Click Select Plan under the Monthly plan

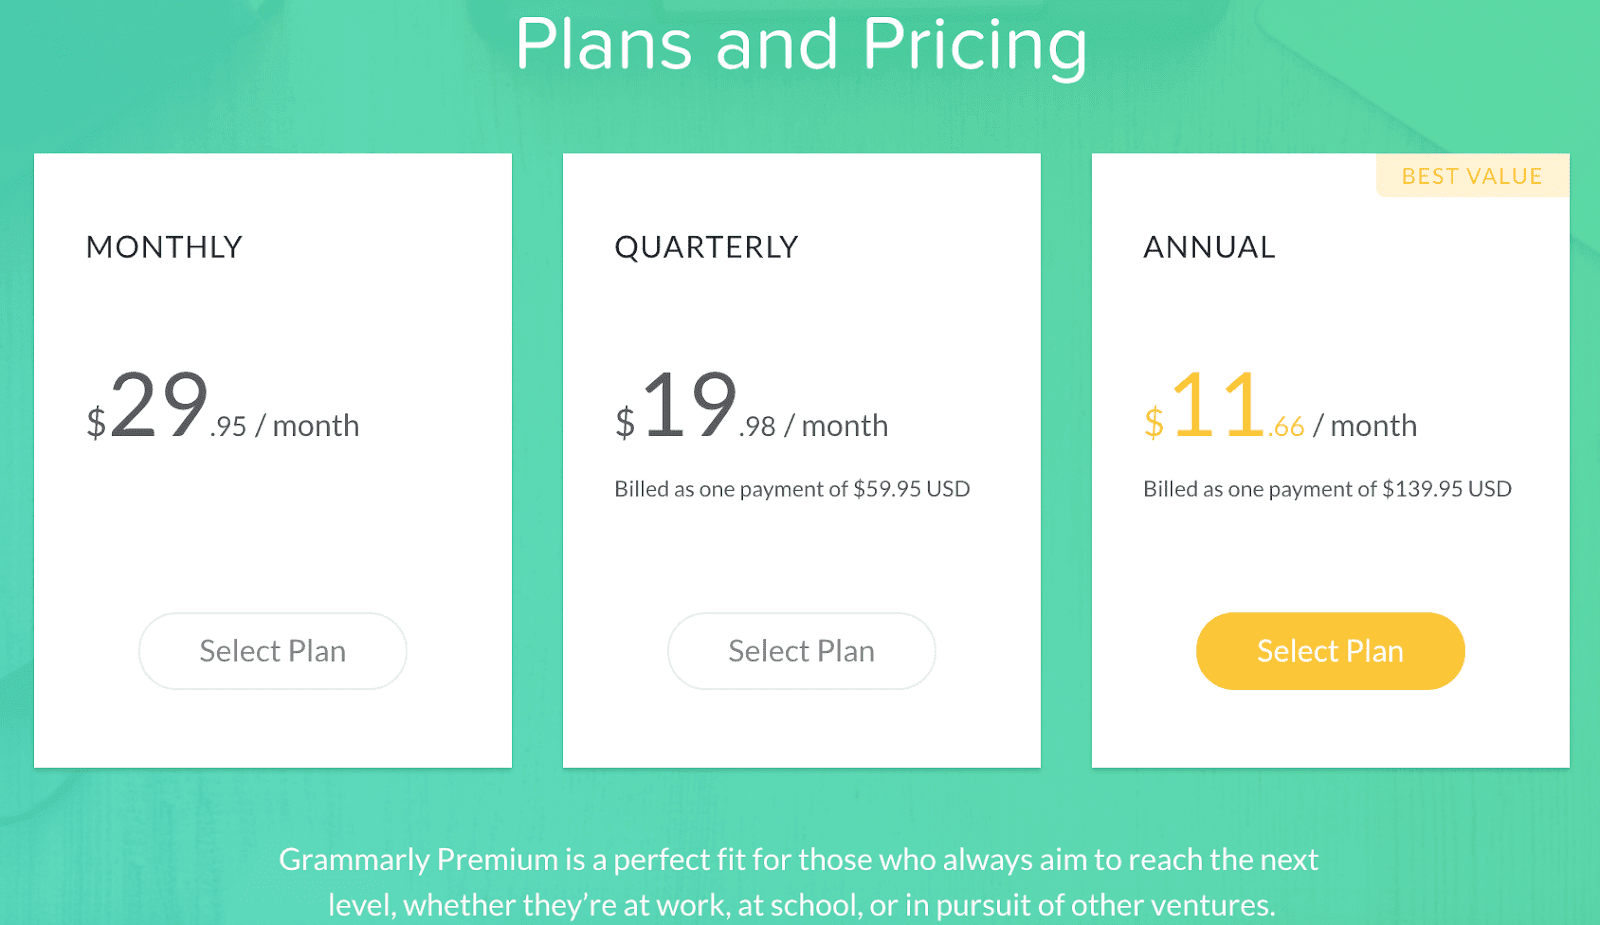point(272,651)
